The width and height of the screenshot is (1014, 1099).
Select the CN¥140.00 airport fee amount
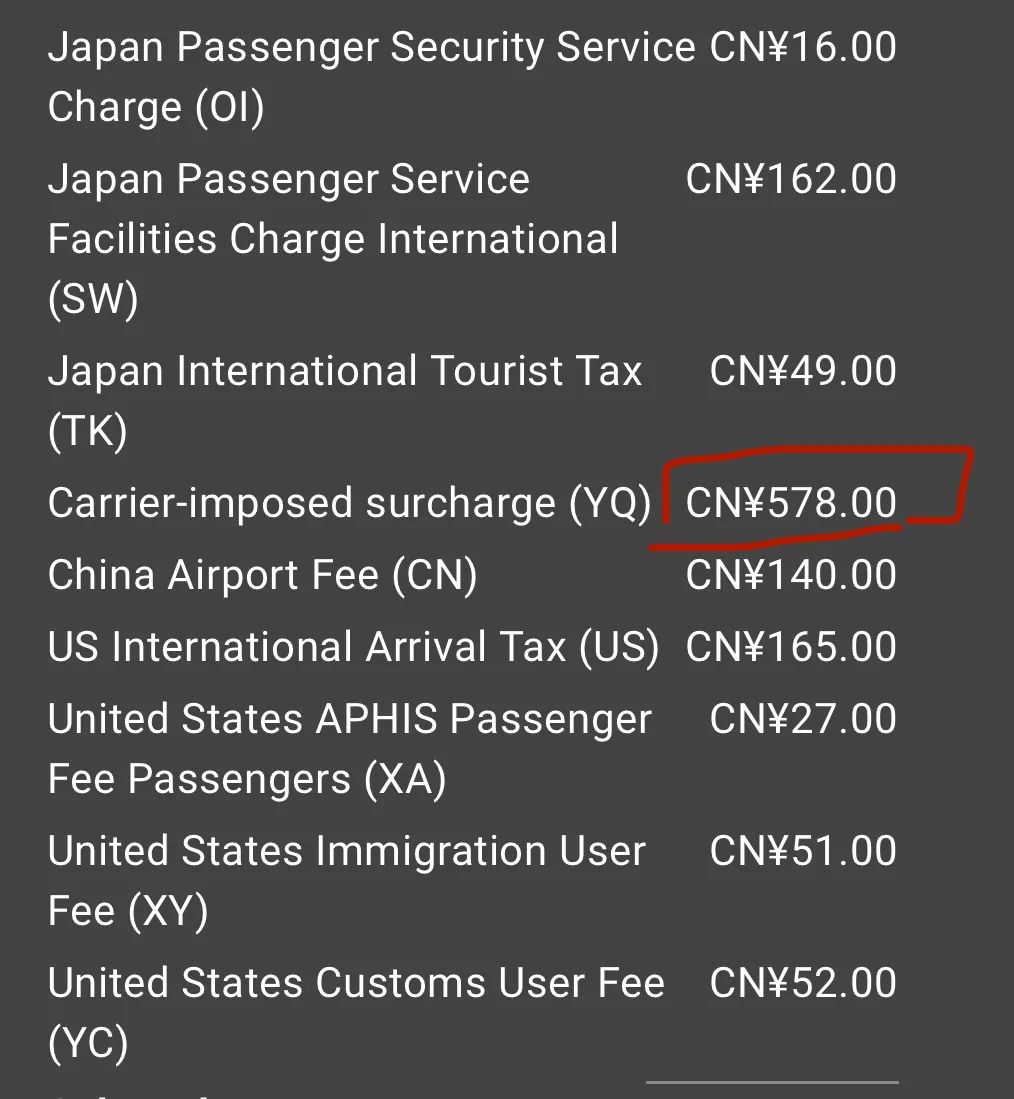click(790, 575)
